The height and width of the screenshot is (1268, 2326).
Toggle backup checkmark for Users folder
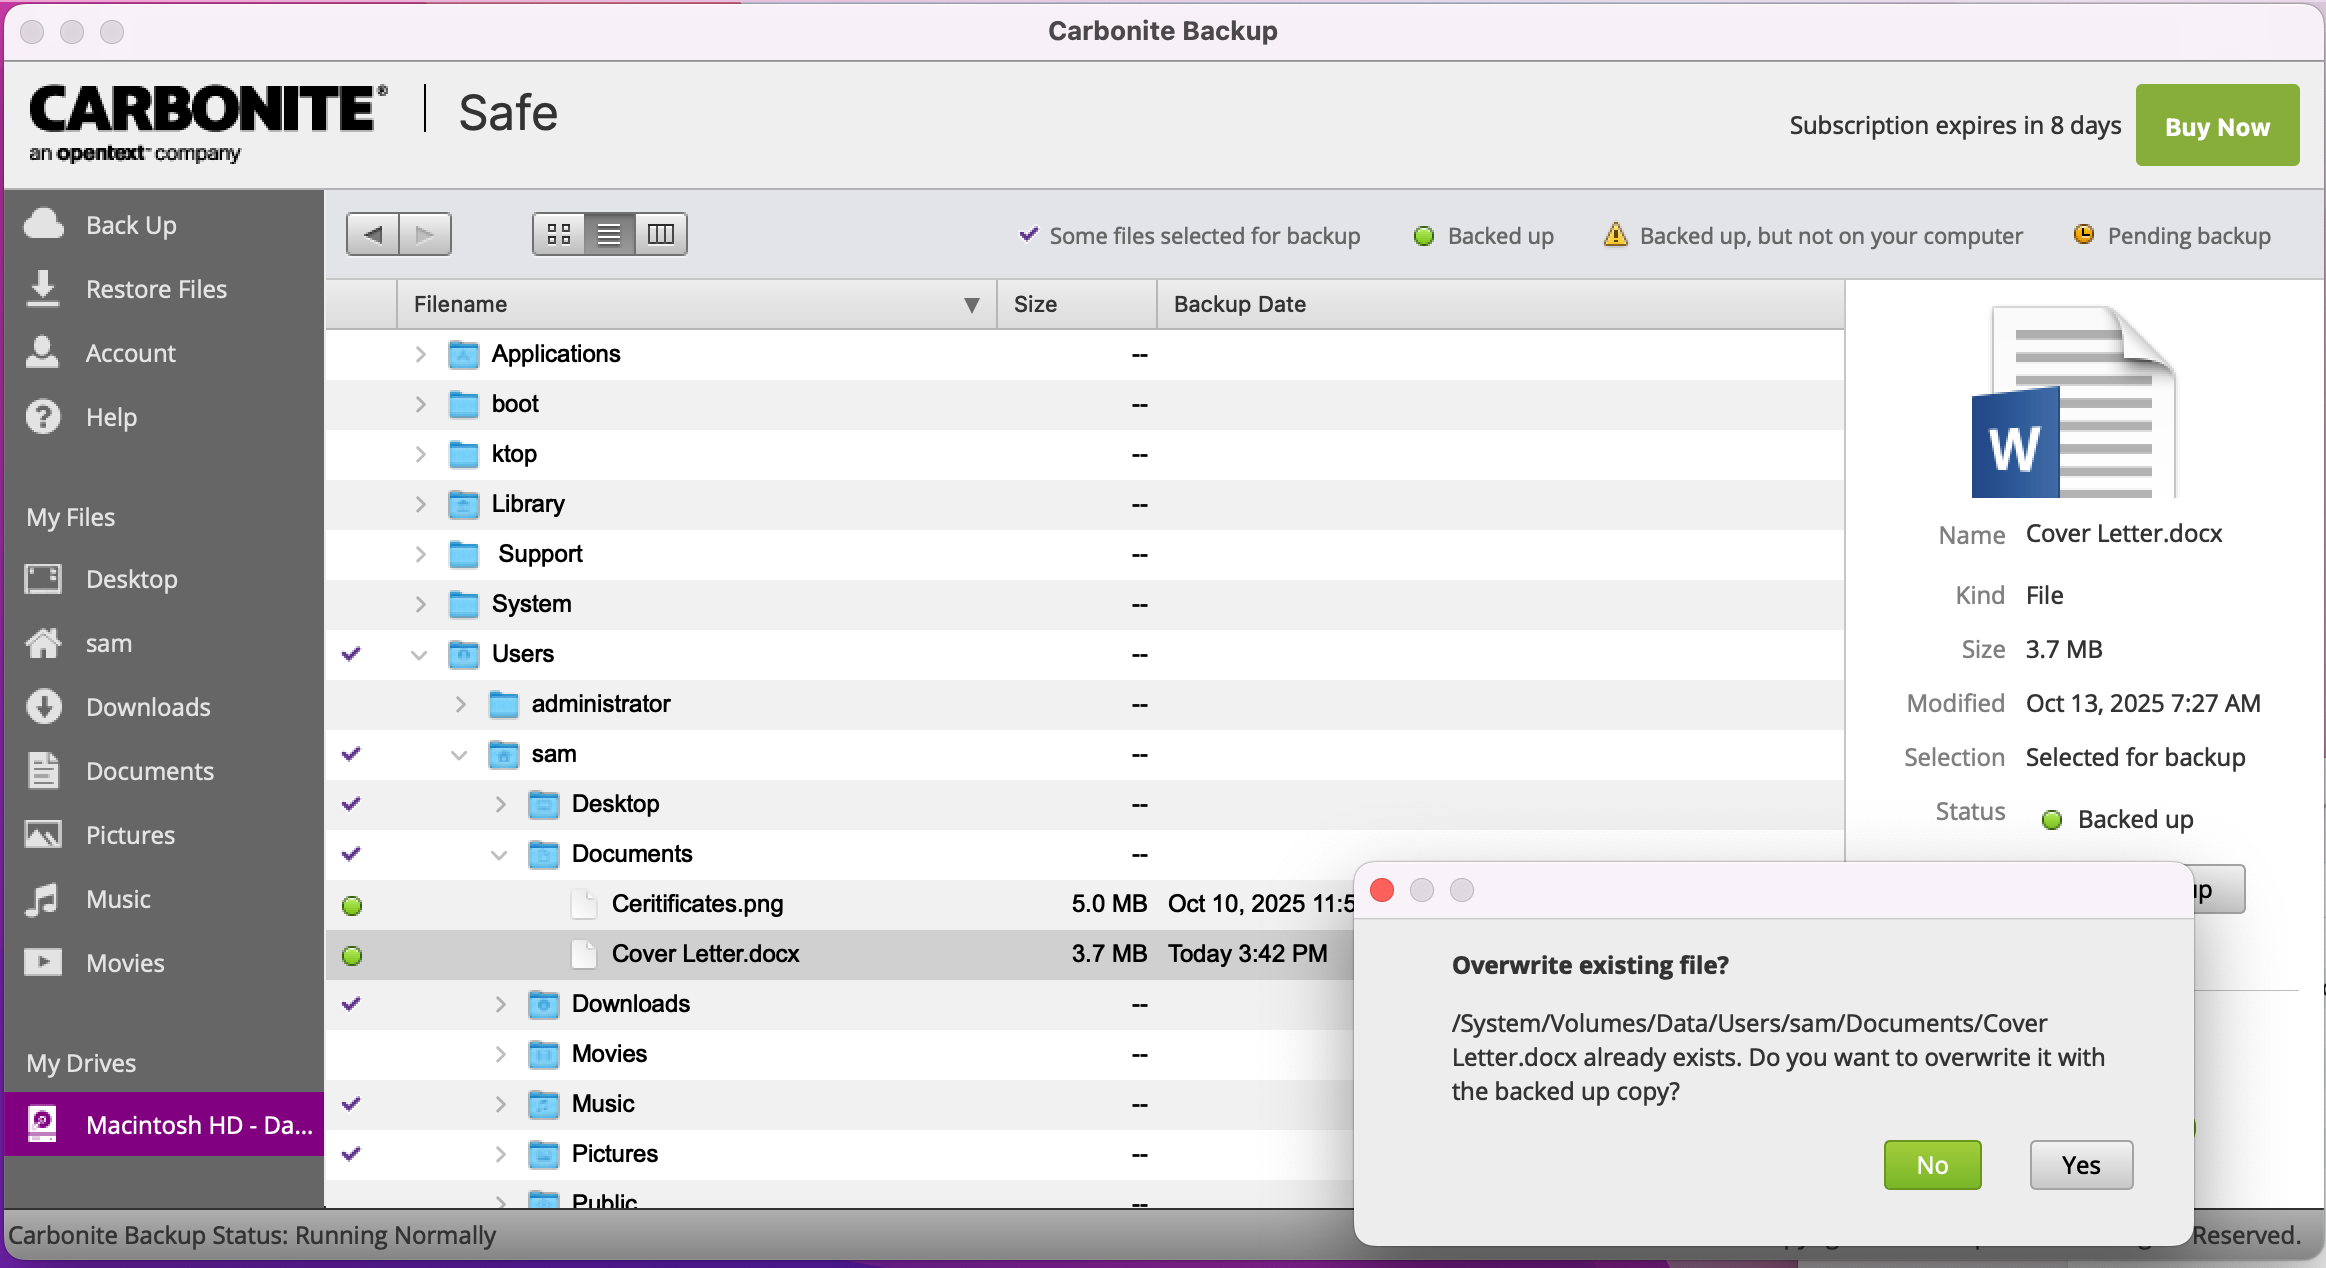(351, 654)
